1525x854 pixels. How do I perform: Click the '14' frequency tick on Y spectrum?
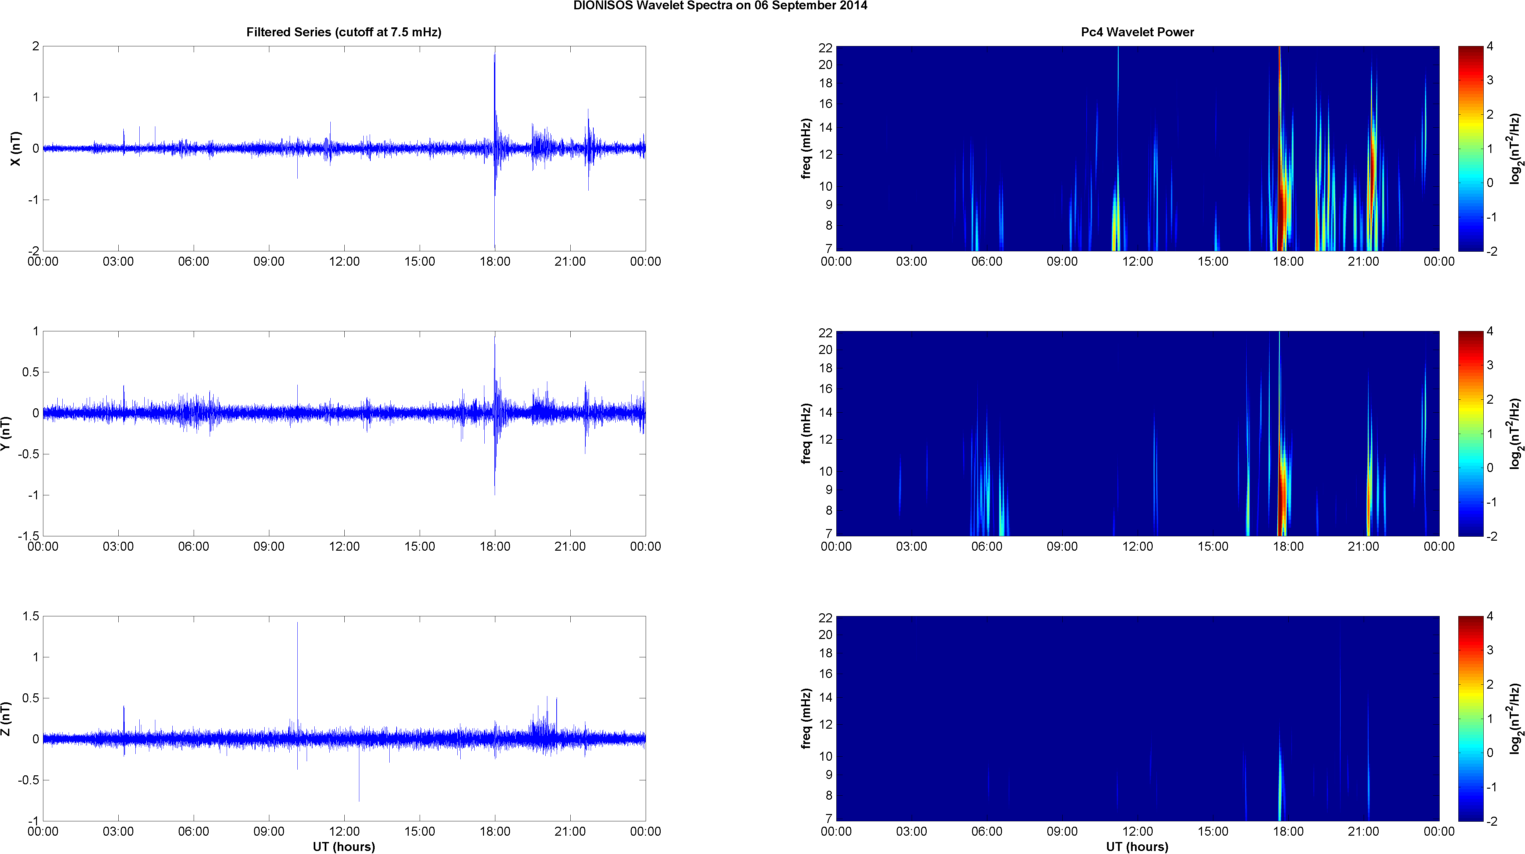(x=826, y=413)
